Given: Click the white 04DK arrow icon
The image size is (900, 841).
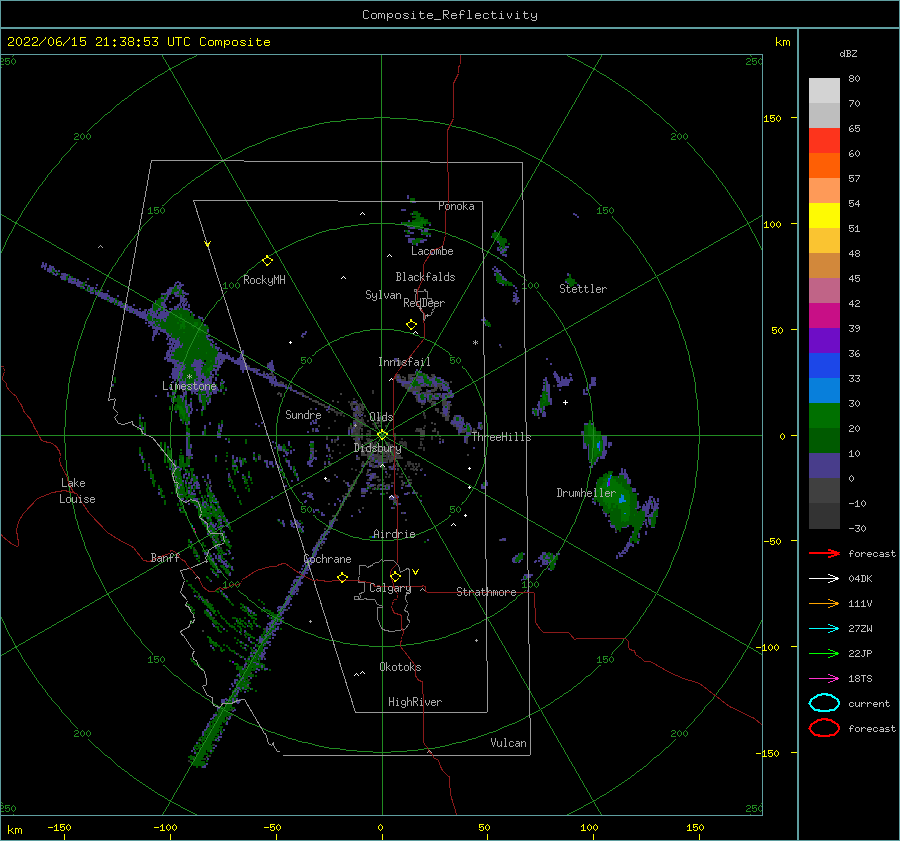Looking at the screenshot, I should click(824, 579).
